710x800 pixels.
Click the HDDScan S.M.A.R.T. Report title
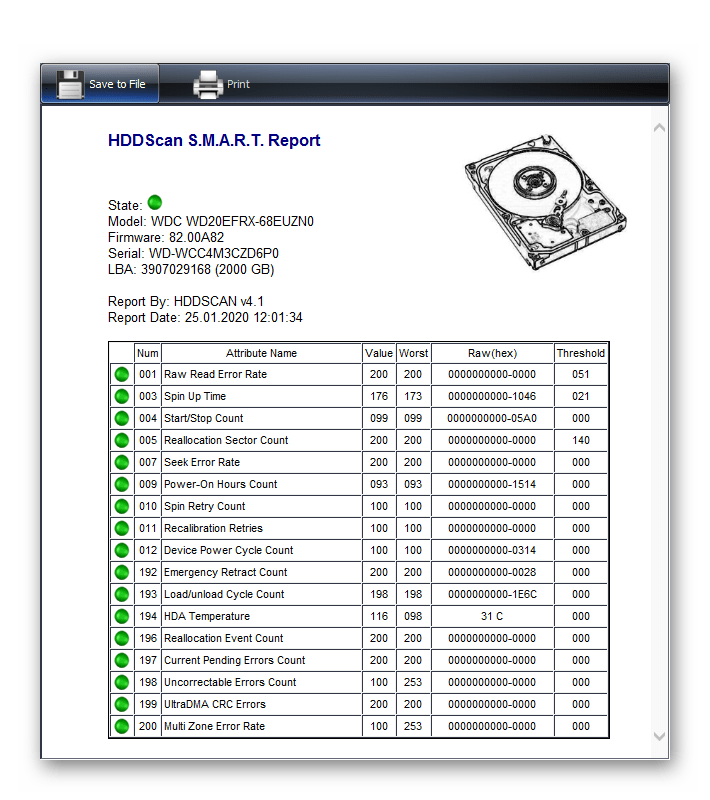[x=214, y=140]
